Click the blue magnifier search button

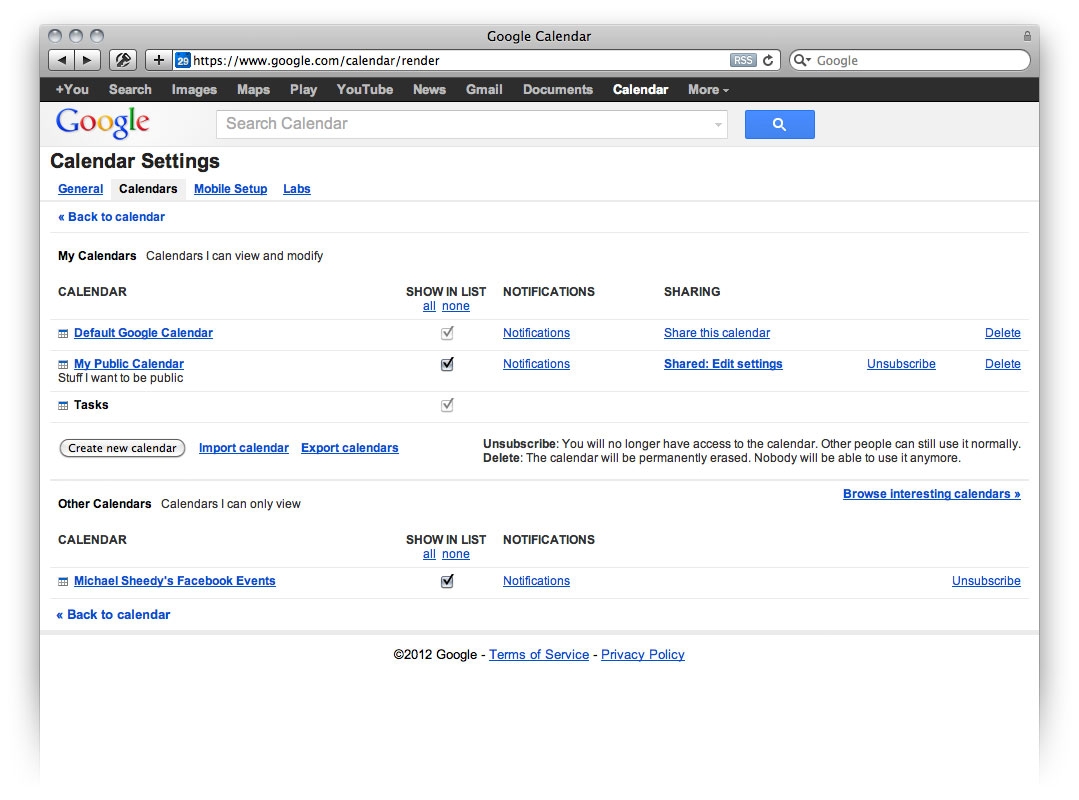779,125
